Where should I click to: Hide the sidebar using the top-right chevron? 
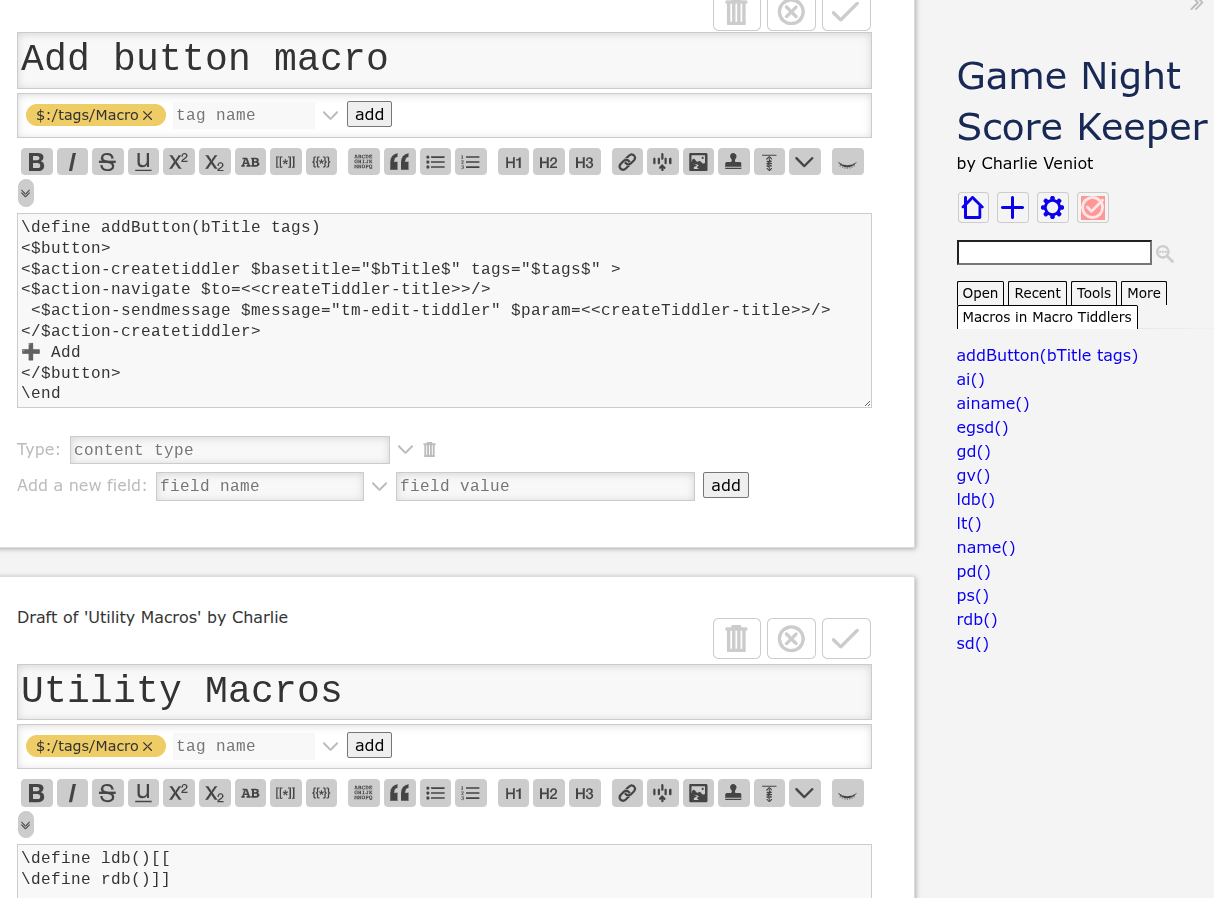click(x=1196, y=6)
